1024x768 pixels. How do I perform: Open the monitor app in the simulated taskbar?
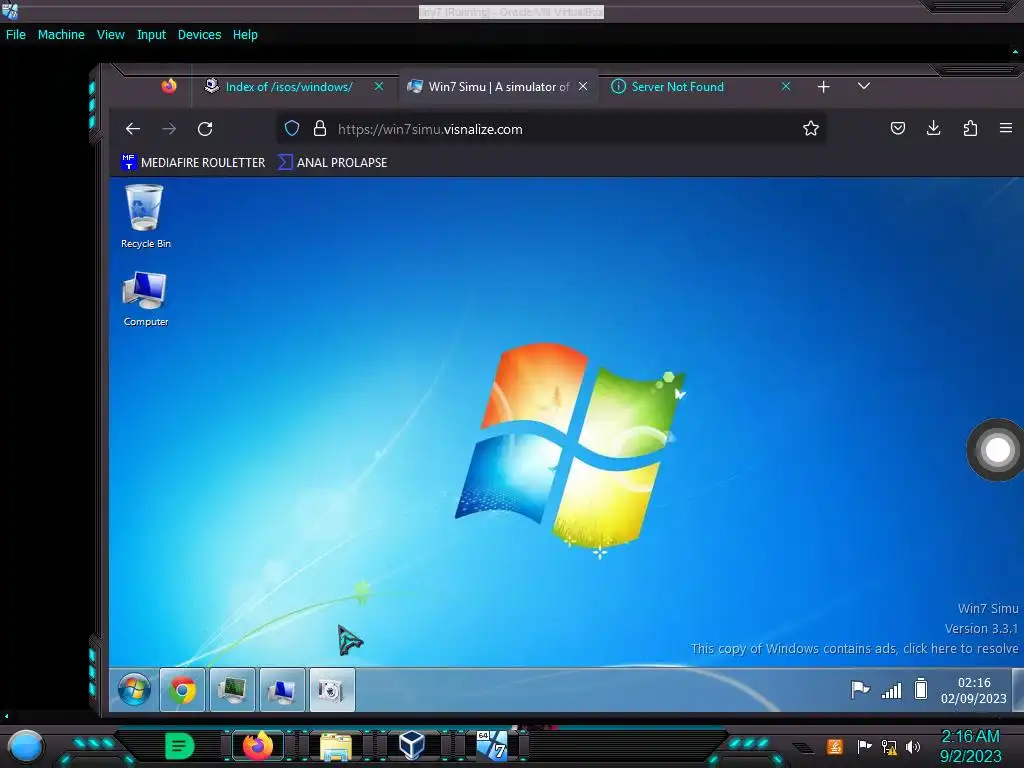(232, 690)
